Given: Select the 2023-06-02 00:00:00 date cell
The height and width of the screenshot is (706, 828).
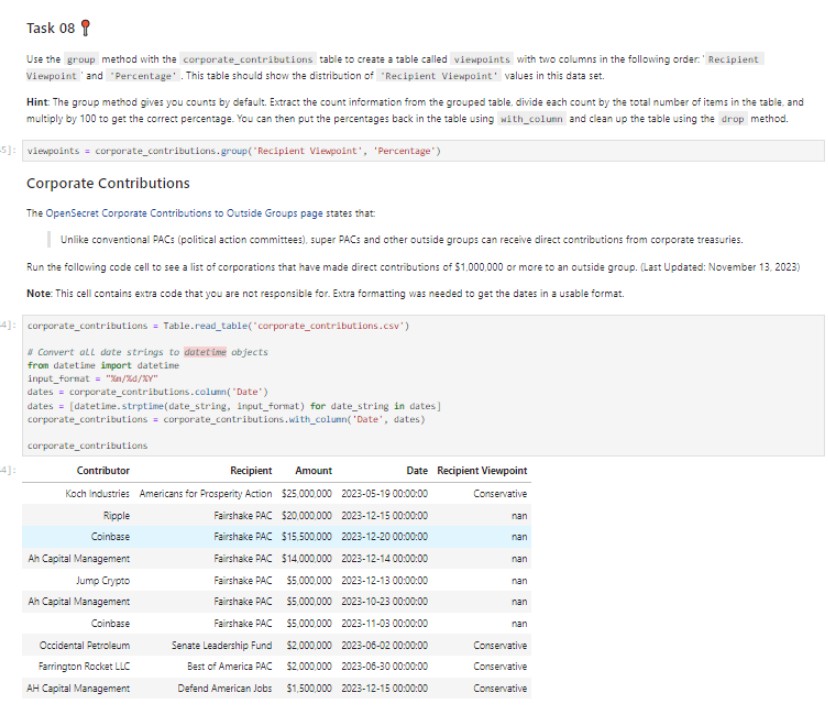Looking at the screenshot, I should [x=384, y=645].
